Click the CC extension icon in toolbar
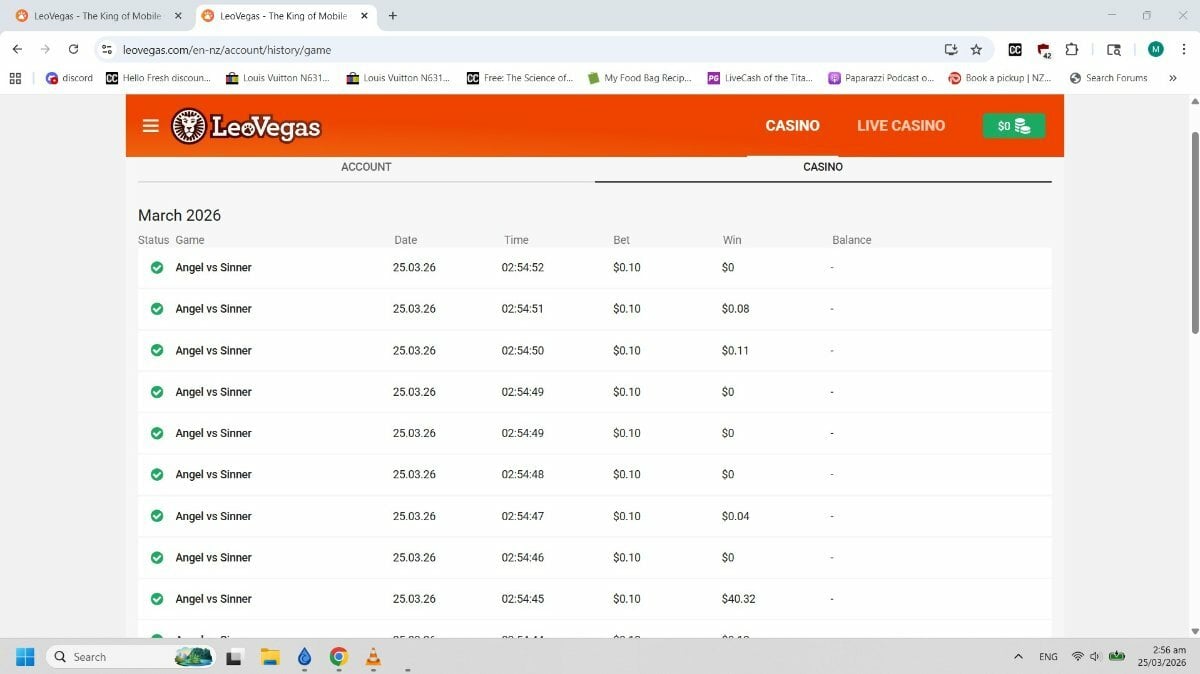1200x674 pixels. [x=1015, y=49]
